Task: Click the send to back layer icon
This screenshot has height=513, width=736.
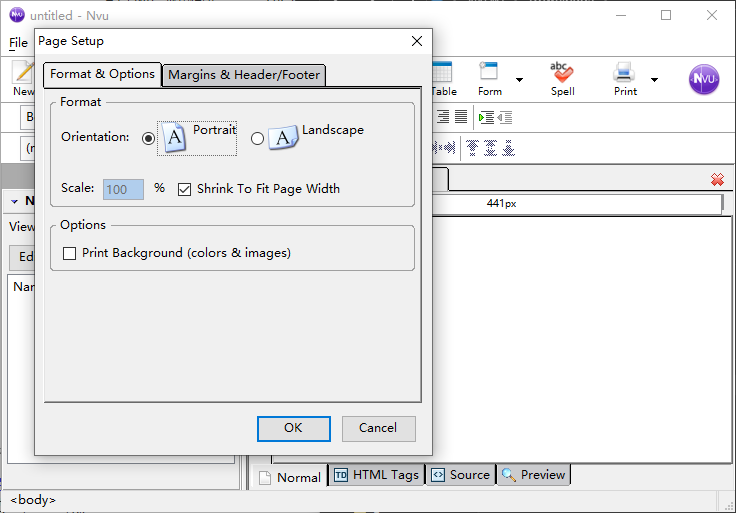Action: pos(508,148)
